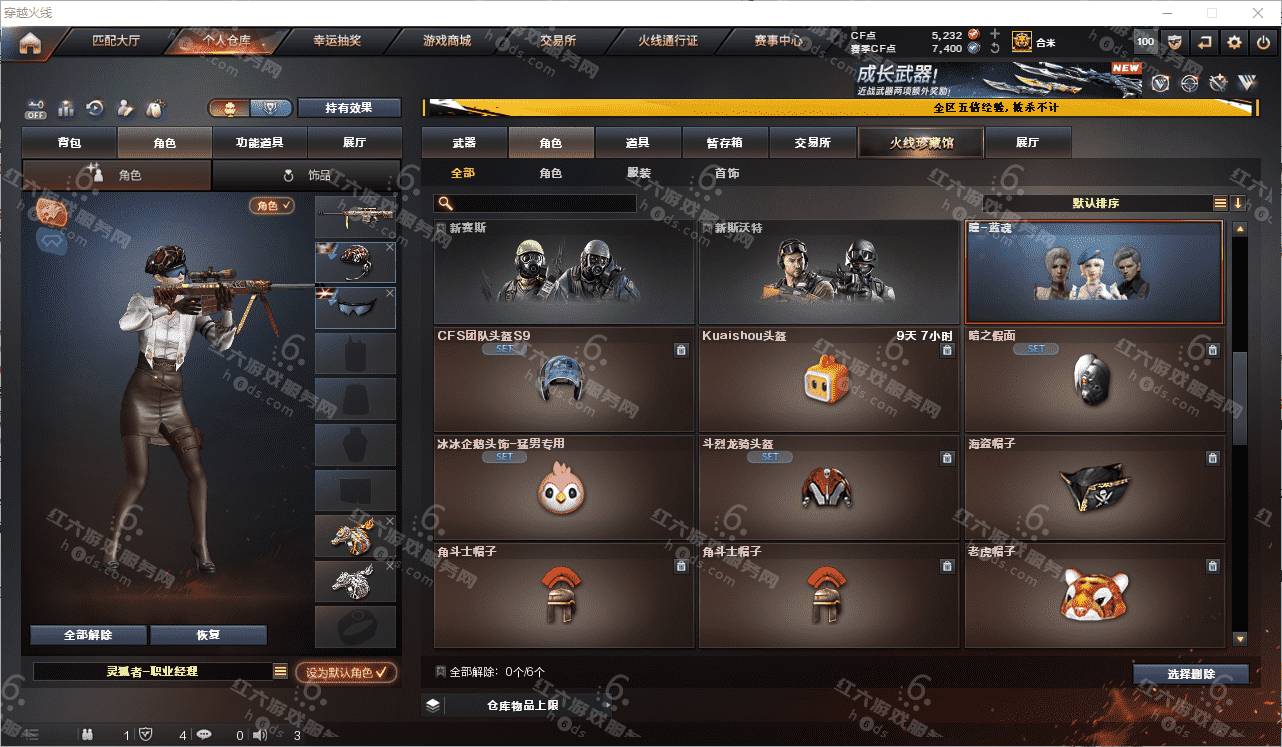1282x747 pixels.
Task: Click the 全部解除 button
Action: pos(88,635)
